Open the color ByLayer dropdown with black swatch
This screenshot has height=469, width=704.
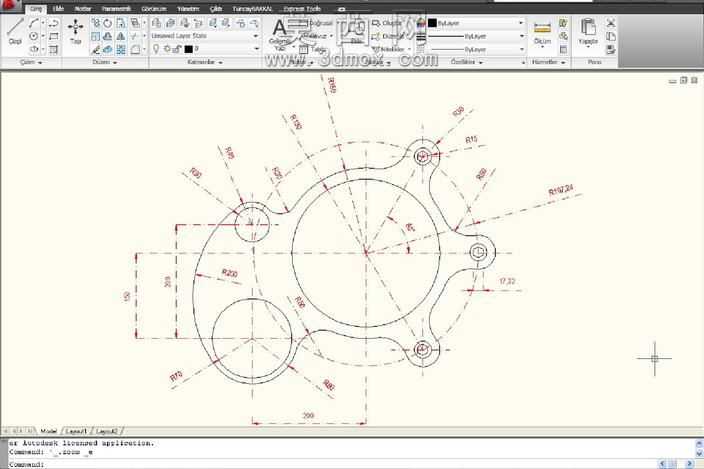point(476,23)
